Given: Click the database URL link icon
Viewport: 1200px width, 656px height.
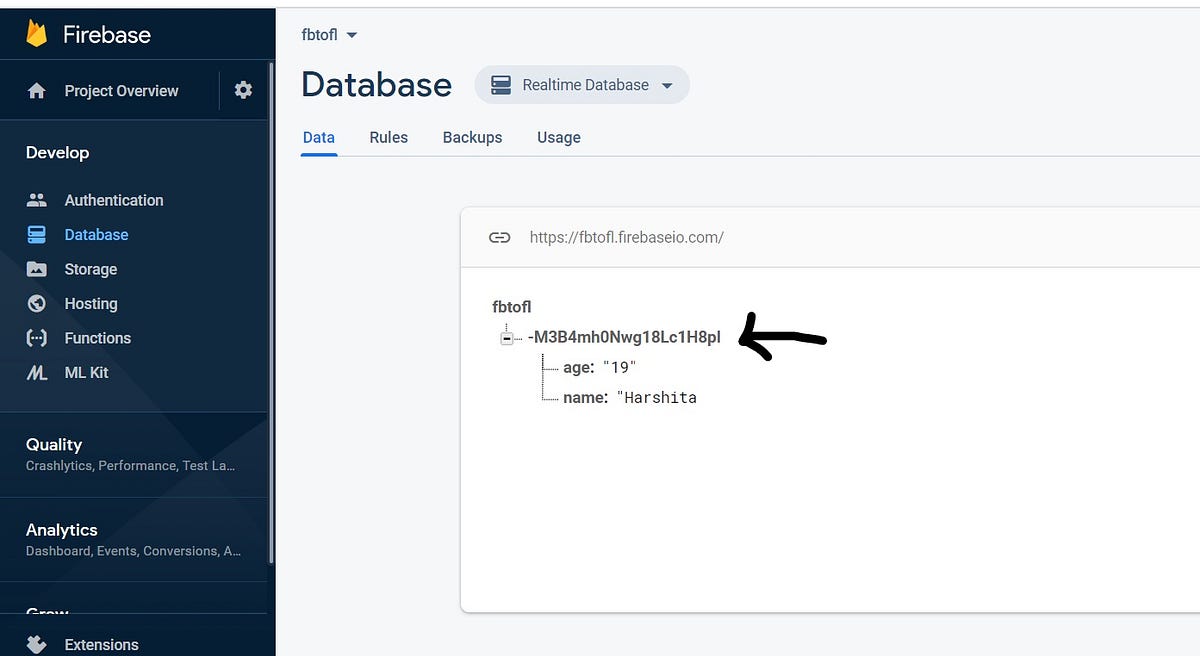Looking at the screenshot, I should coord(499,237).
